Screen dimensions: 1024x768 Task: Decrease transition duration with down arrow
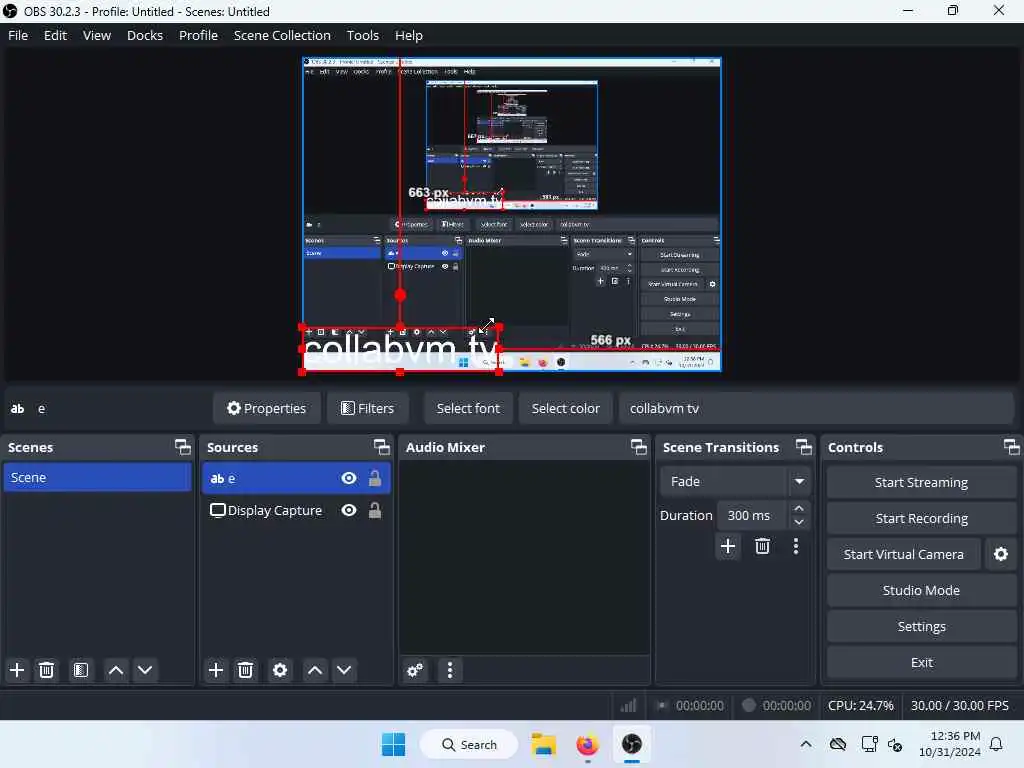click(x=799, y=522)
